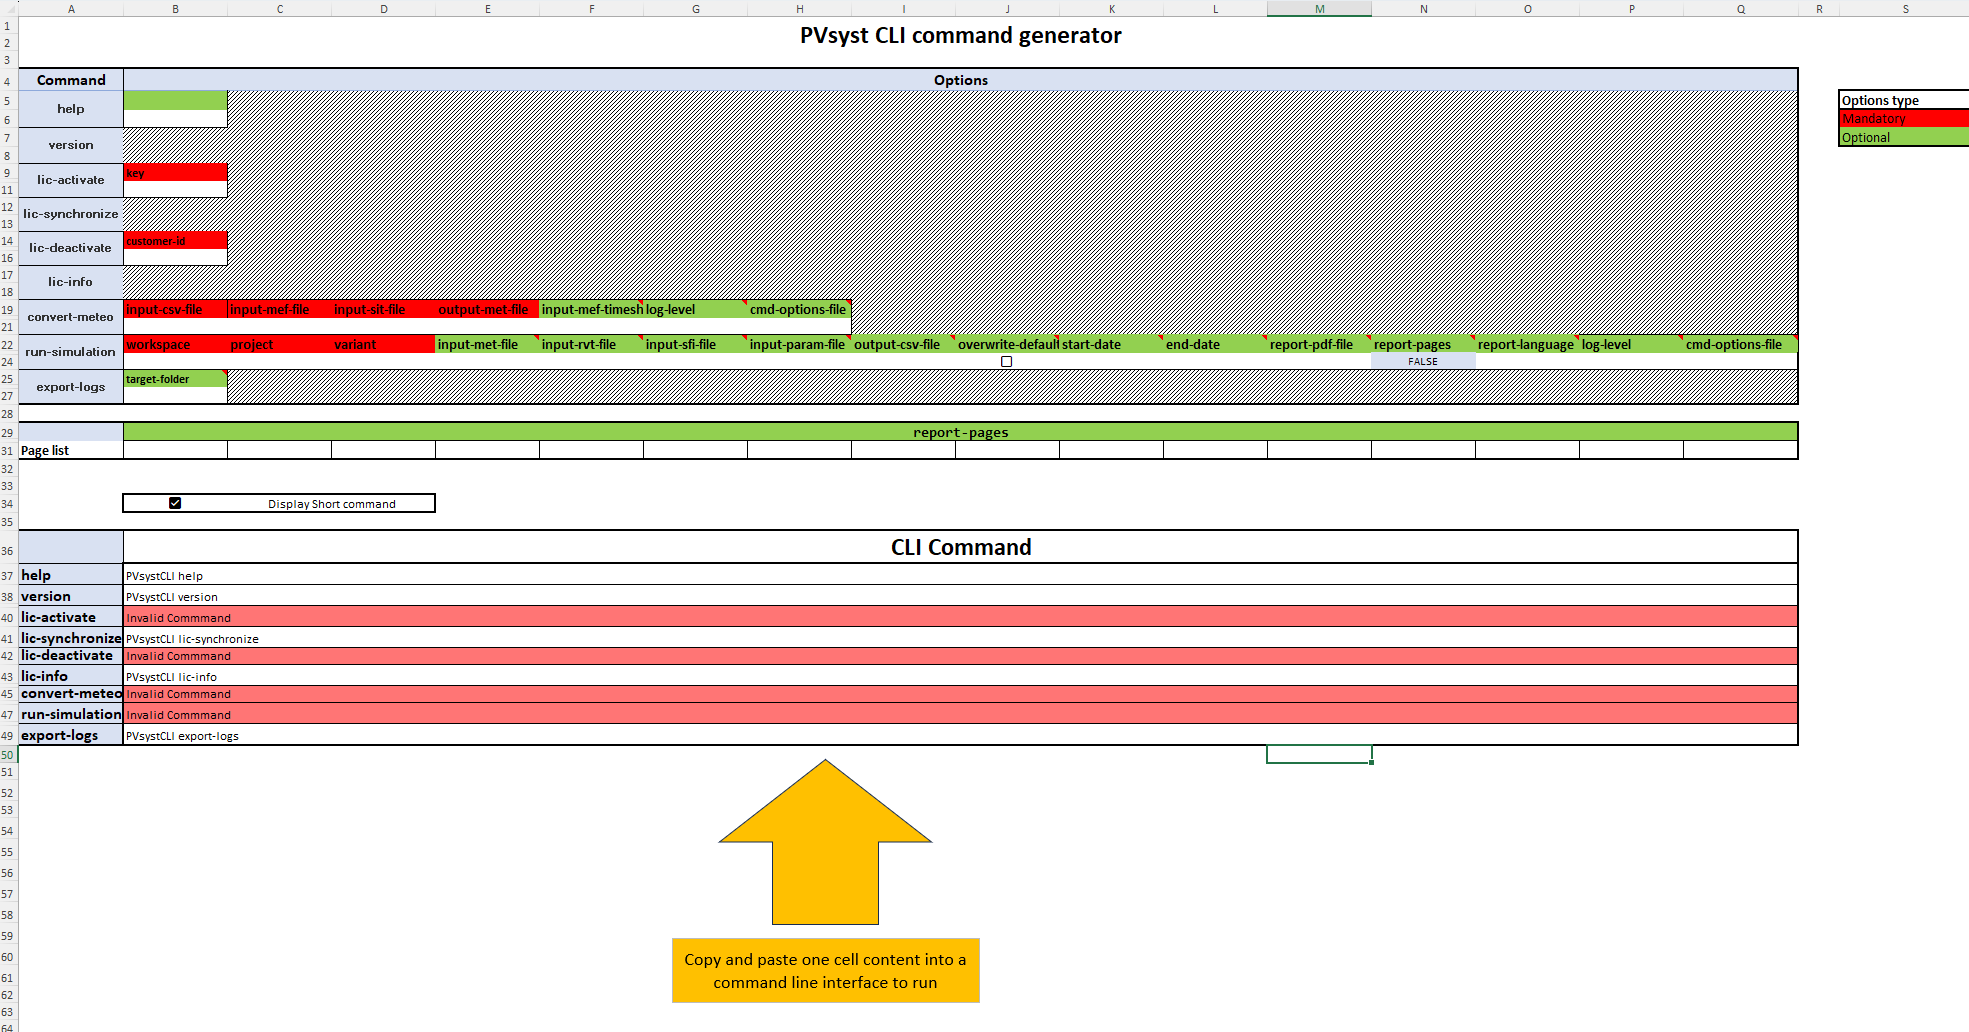Select the 'PVsystCLI lic-info' command cell
The width and height of the screenshot is (1969, 1032).
point(960,676)
